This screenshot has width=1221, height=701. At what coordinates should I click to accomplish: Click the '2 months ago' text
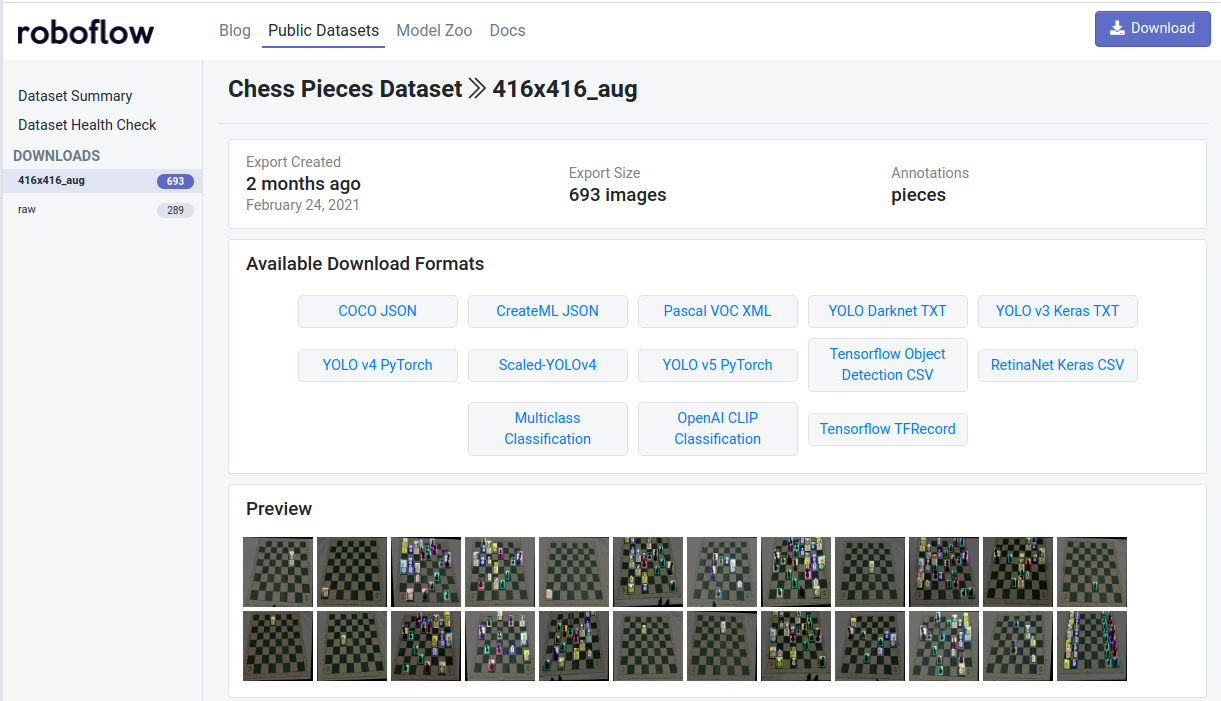pyautogui.click(x=303, y=184)
